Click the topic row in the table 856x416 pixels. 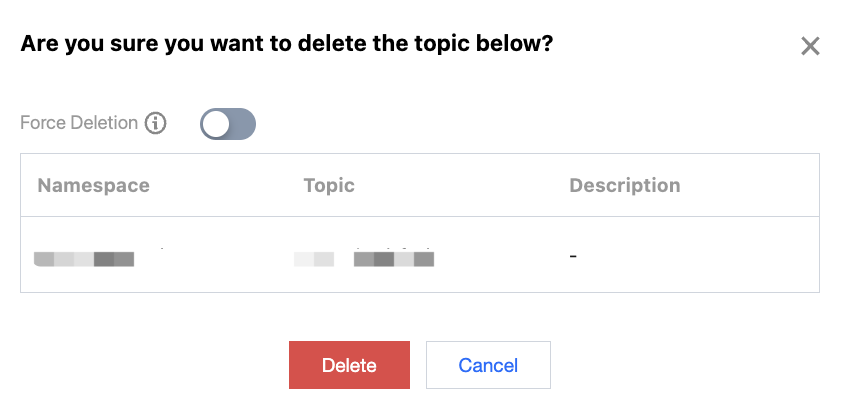pyautogui.click(x=420, y=256)
